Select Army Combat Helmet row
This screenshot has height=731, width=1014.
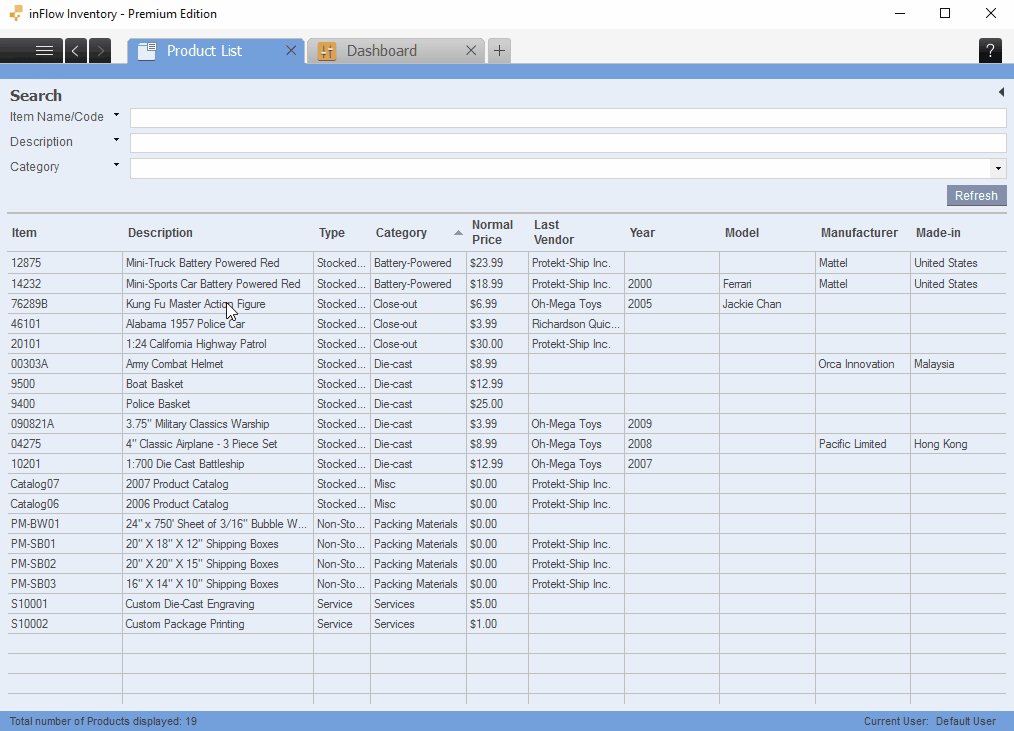click(507, 364)
